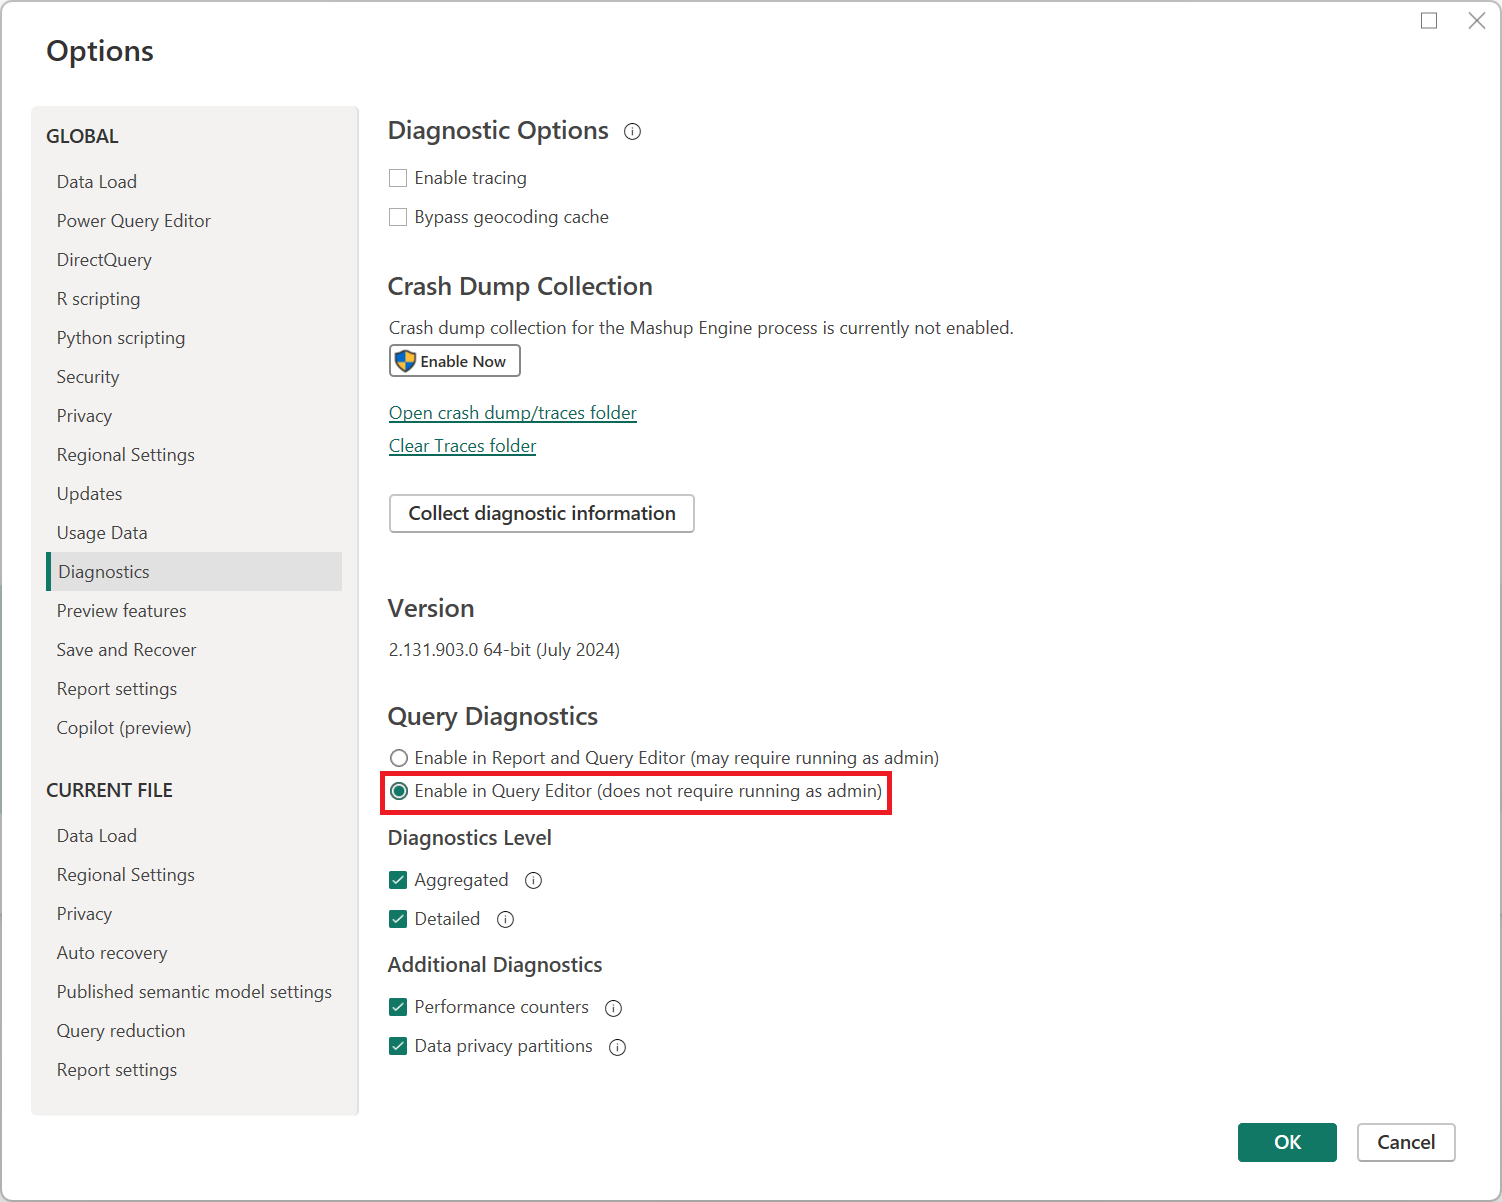Screen dimensions: 1502x1202
Task: Select Python scripting in sidebar
Action: 194,338
